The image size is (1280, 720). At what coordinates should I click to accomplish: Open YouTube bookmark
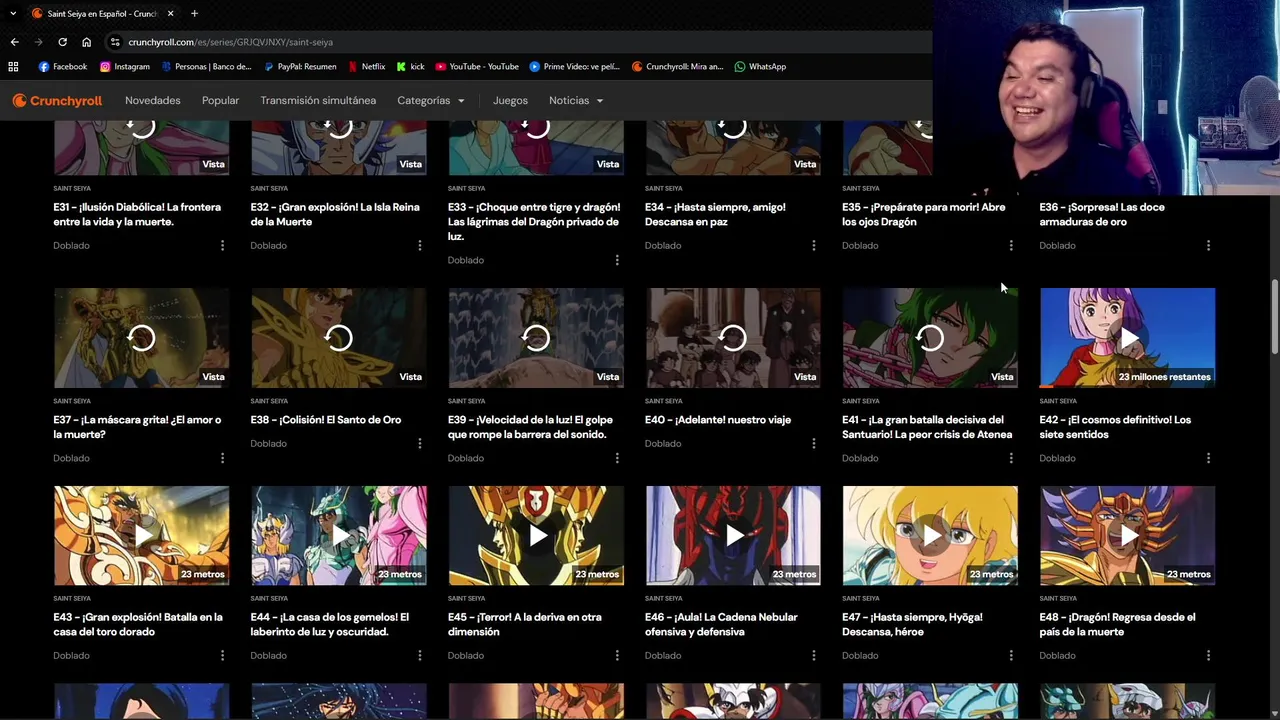click(x=476, y=67)
